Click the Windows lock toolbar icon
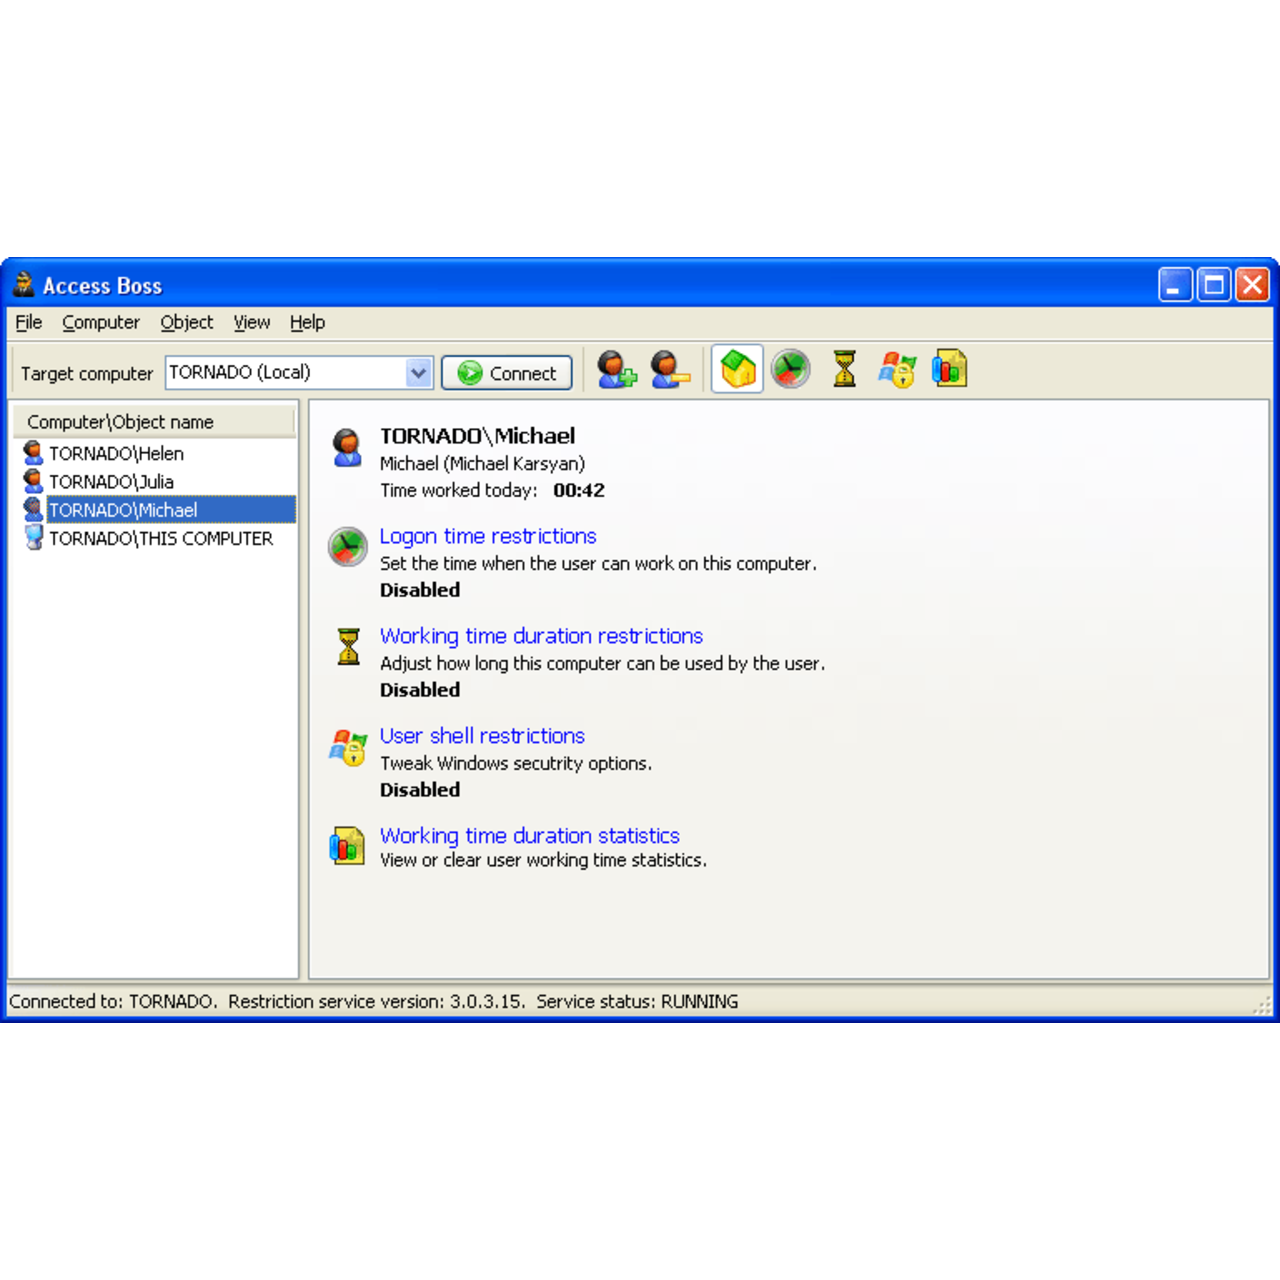The image size is (1280, 1280). (x=897, y=368)
